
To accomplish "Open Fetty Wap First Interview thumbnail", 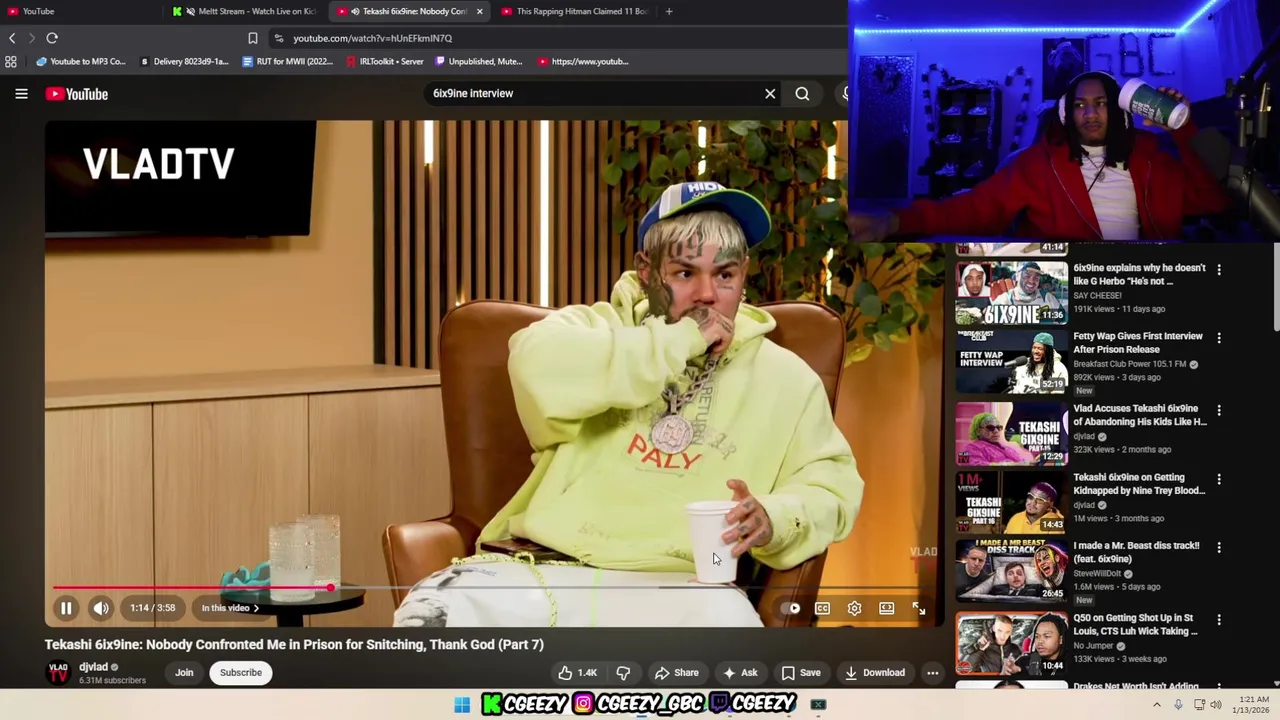I will click(1012, 362).
